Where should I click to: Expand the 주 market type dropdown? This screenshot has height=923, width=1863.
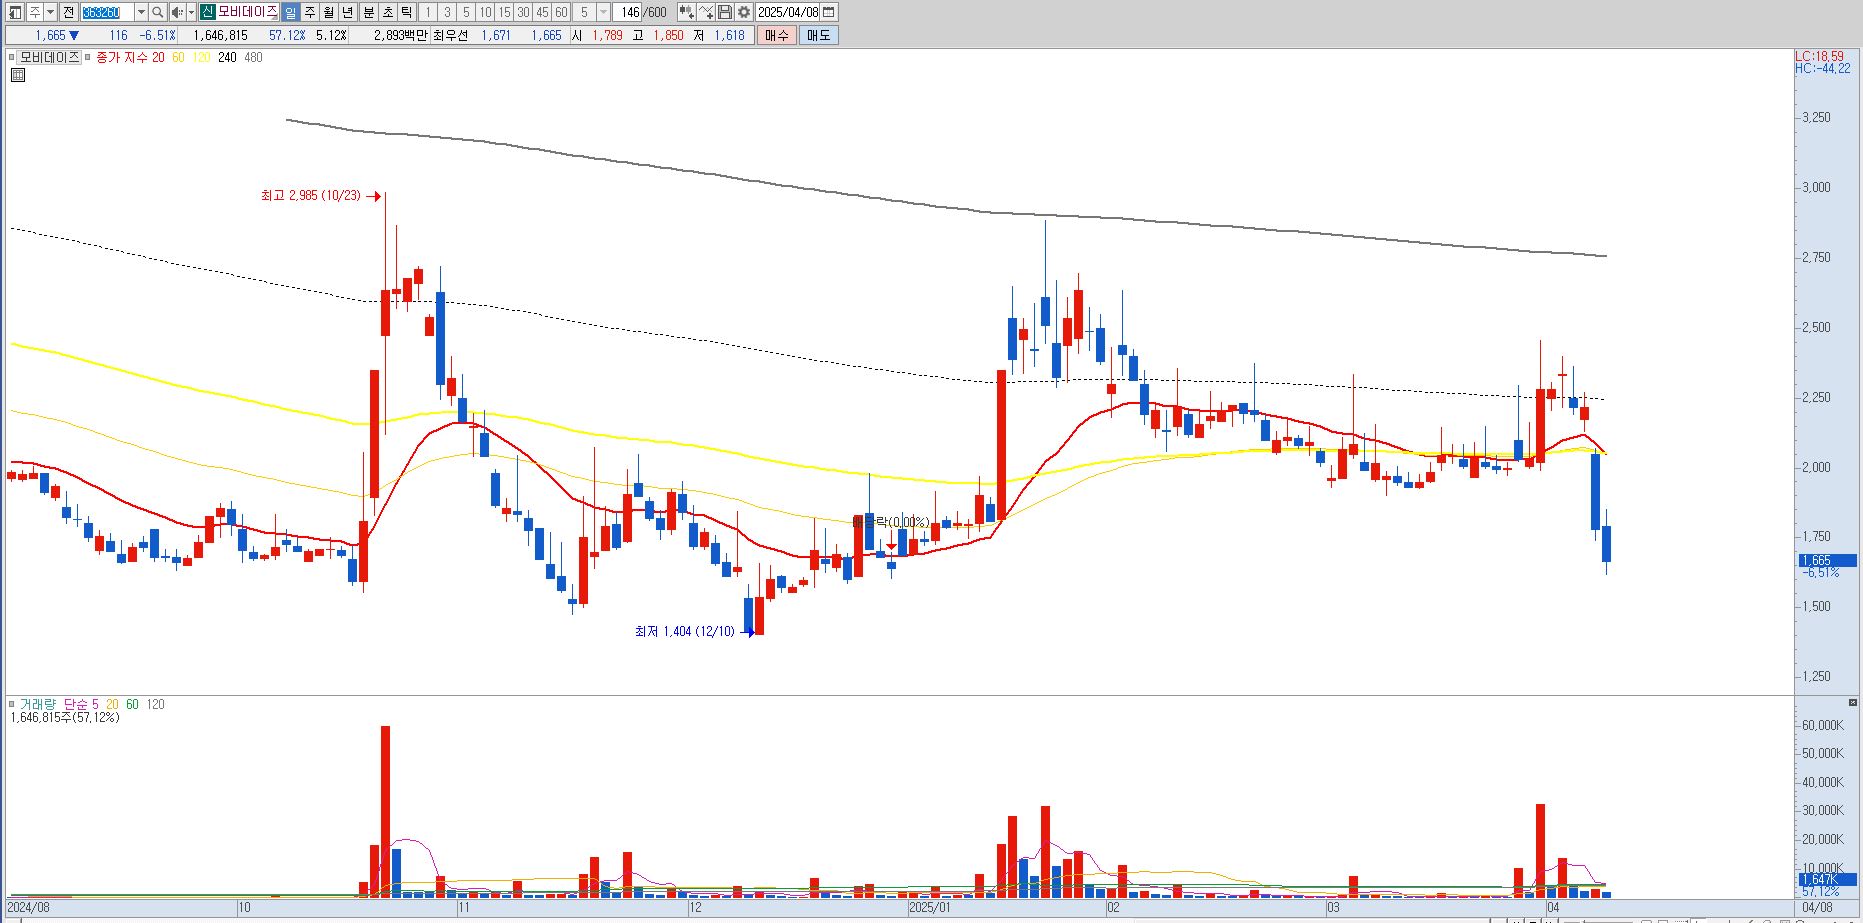click(x=50, y=12)
